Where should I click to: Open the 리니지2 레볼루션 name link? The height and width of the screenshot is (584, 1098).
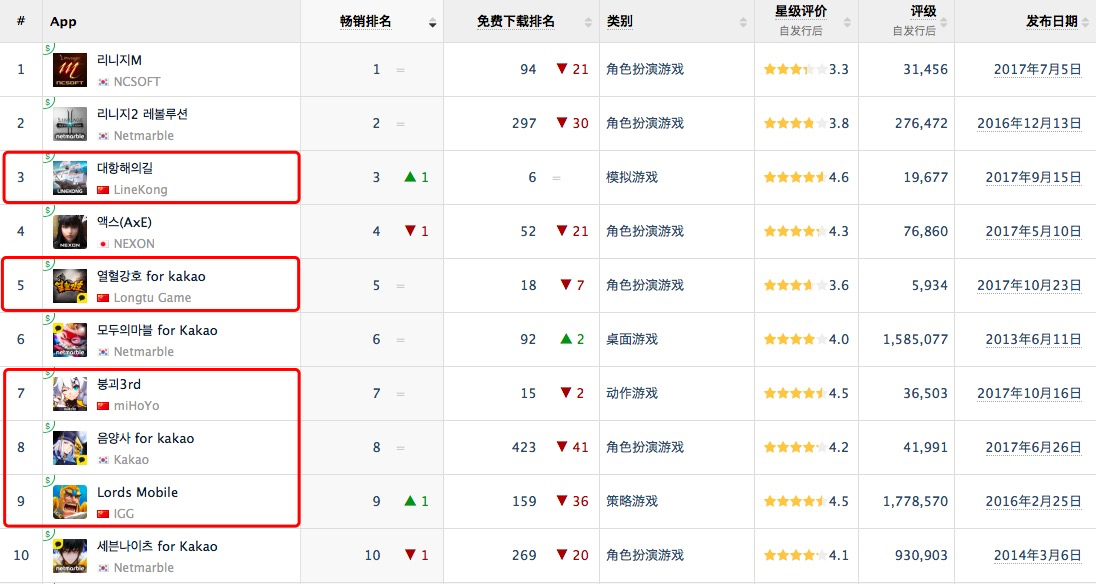(x=142, y=114)
